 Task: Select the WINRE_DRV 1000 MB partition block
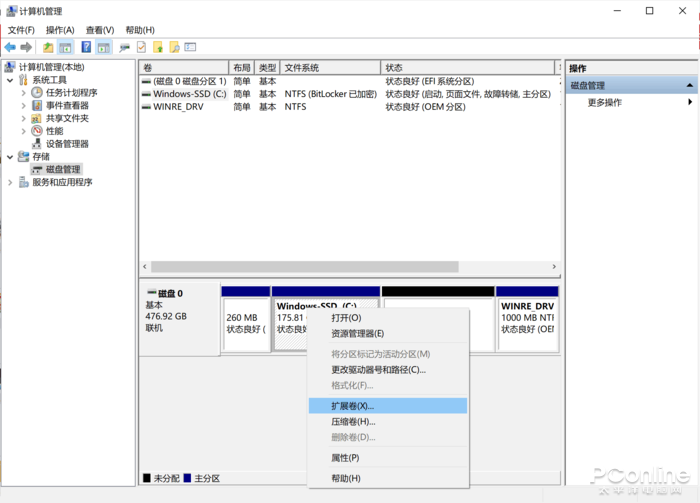point(527,319)
